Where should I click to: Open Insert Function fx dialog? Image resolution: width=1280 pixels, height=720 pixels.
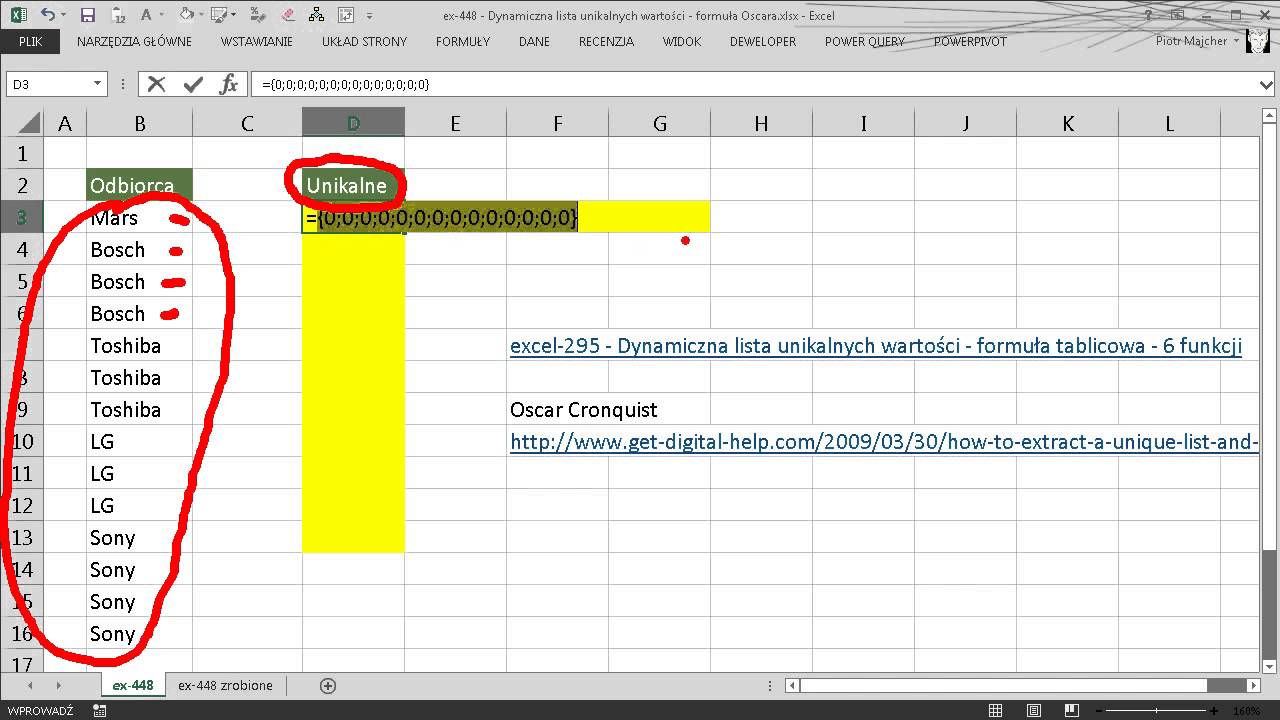(x=229, y=84)
